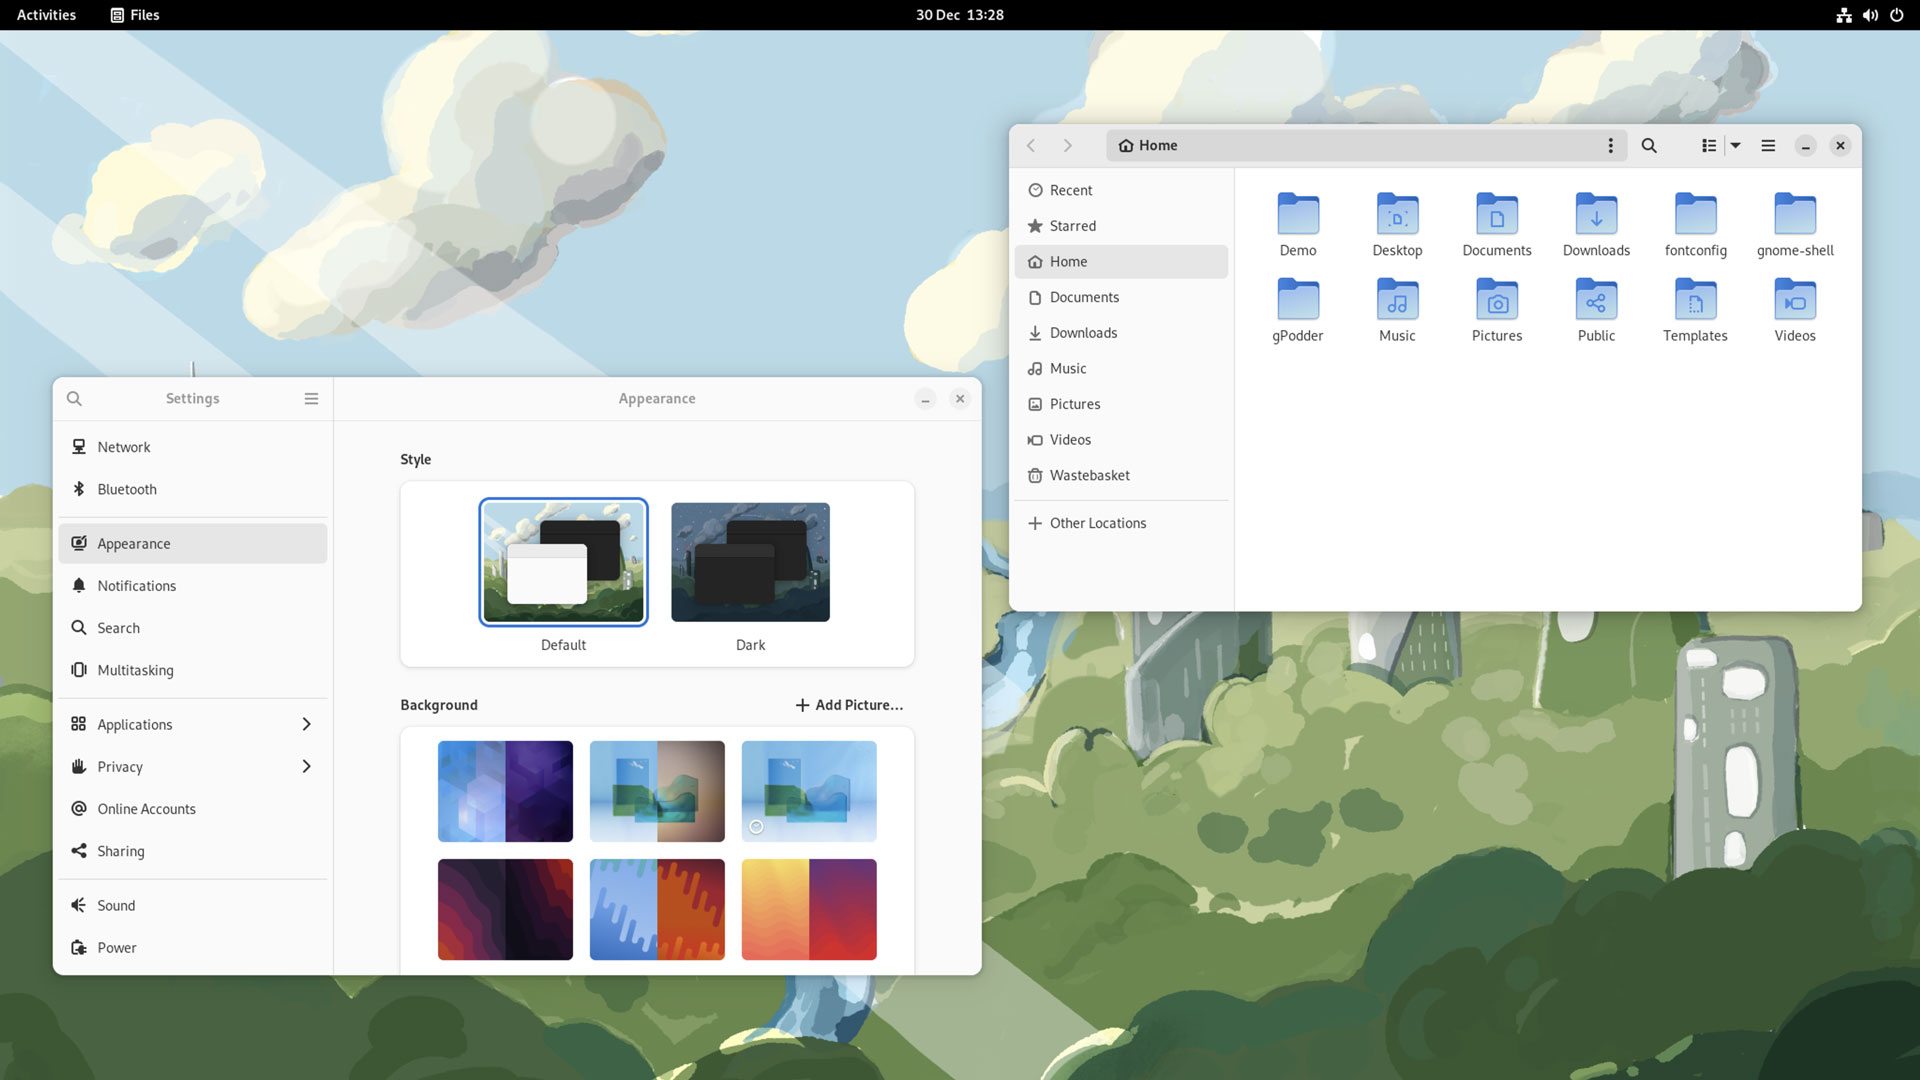The width and height of the screenshot is (1920, 1080).
Task: Open the Files app menu in top bar
Action: click(134, 15)
